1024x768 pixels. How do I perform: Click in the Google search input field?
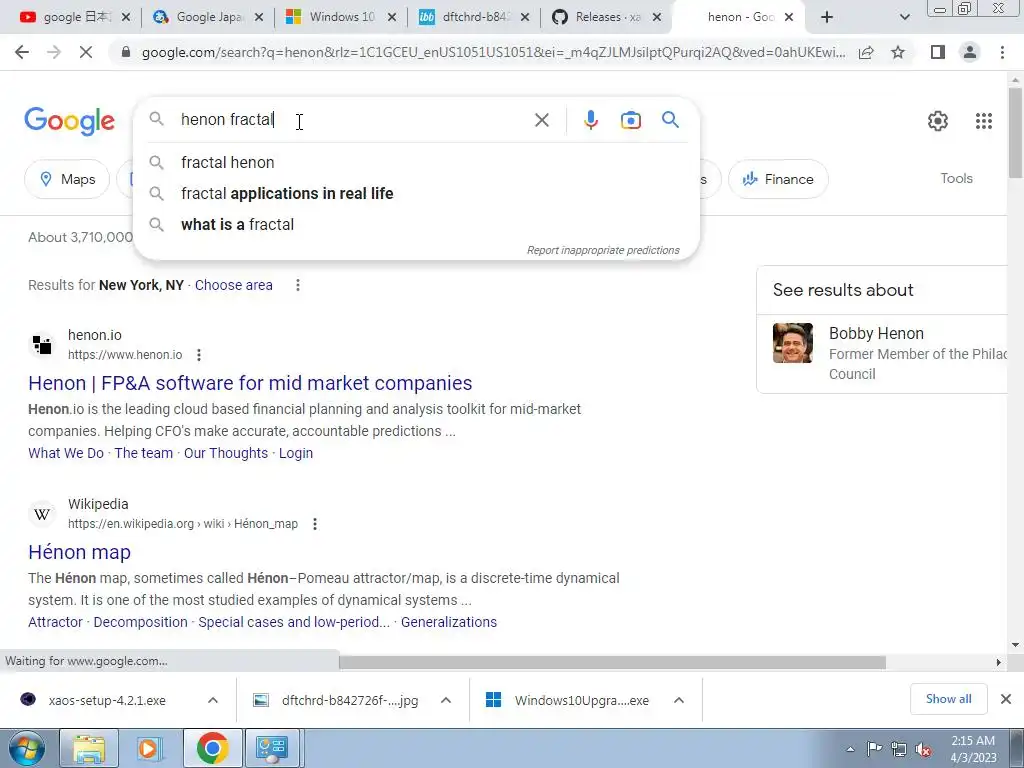(x=353, y=120)
